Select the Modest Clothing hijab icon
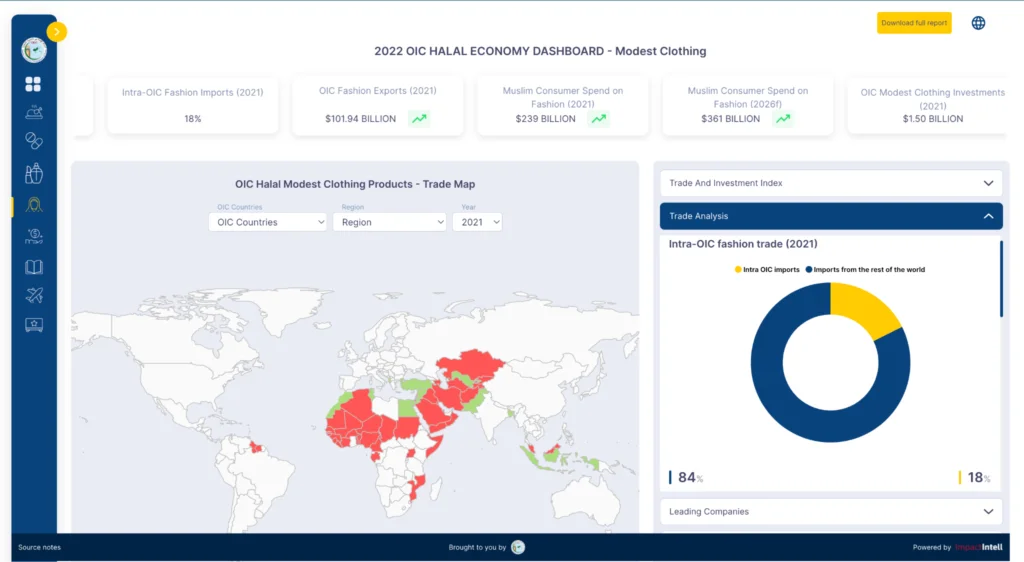This screenshot has height=562, width=1024. point(34,205)
